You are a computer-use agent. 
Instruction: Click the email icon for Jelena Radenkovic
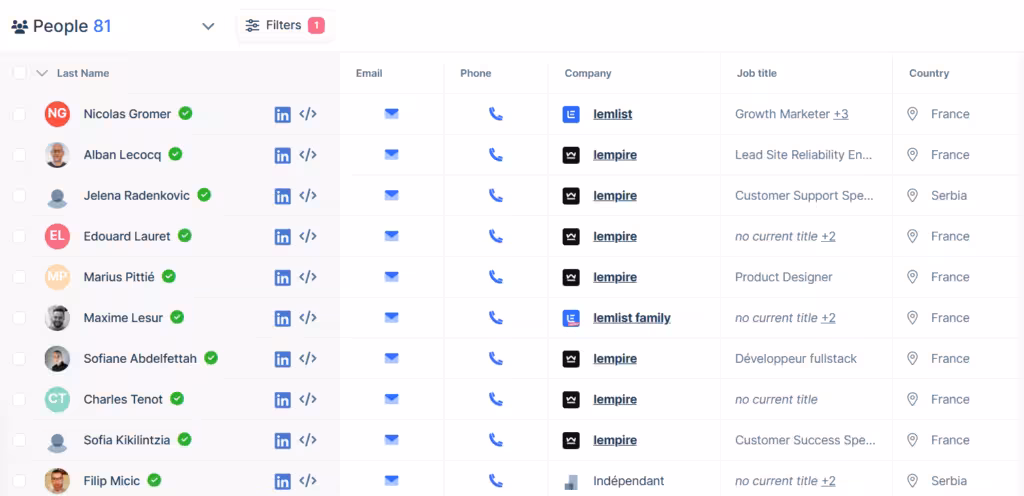tap(391, 196)
